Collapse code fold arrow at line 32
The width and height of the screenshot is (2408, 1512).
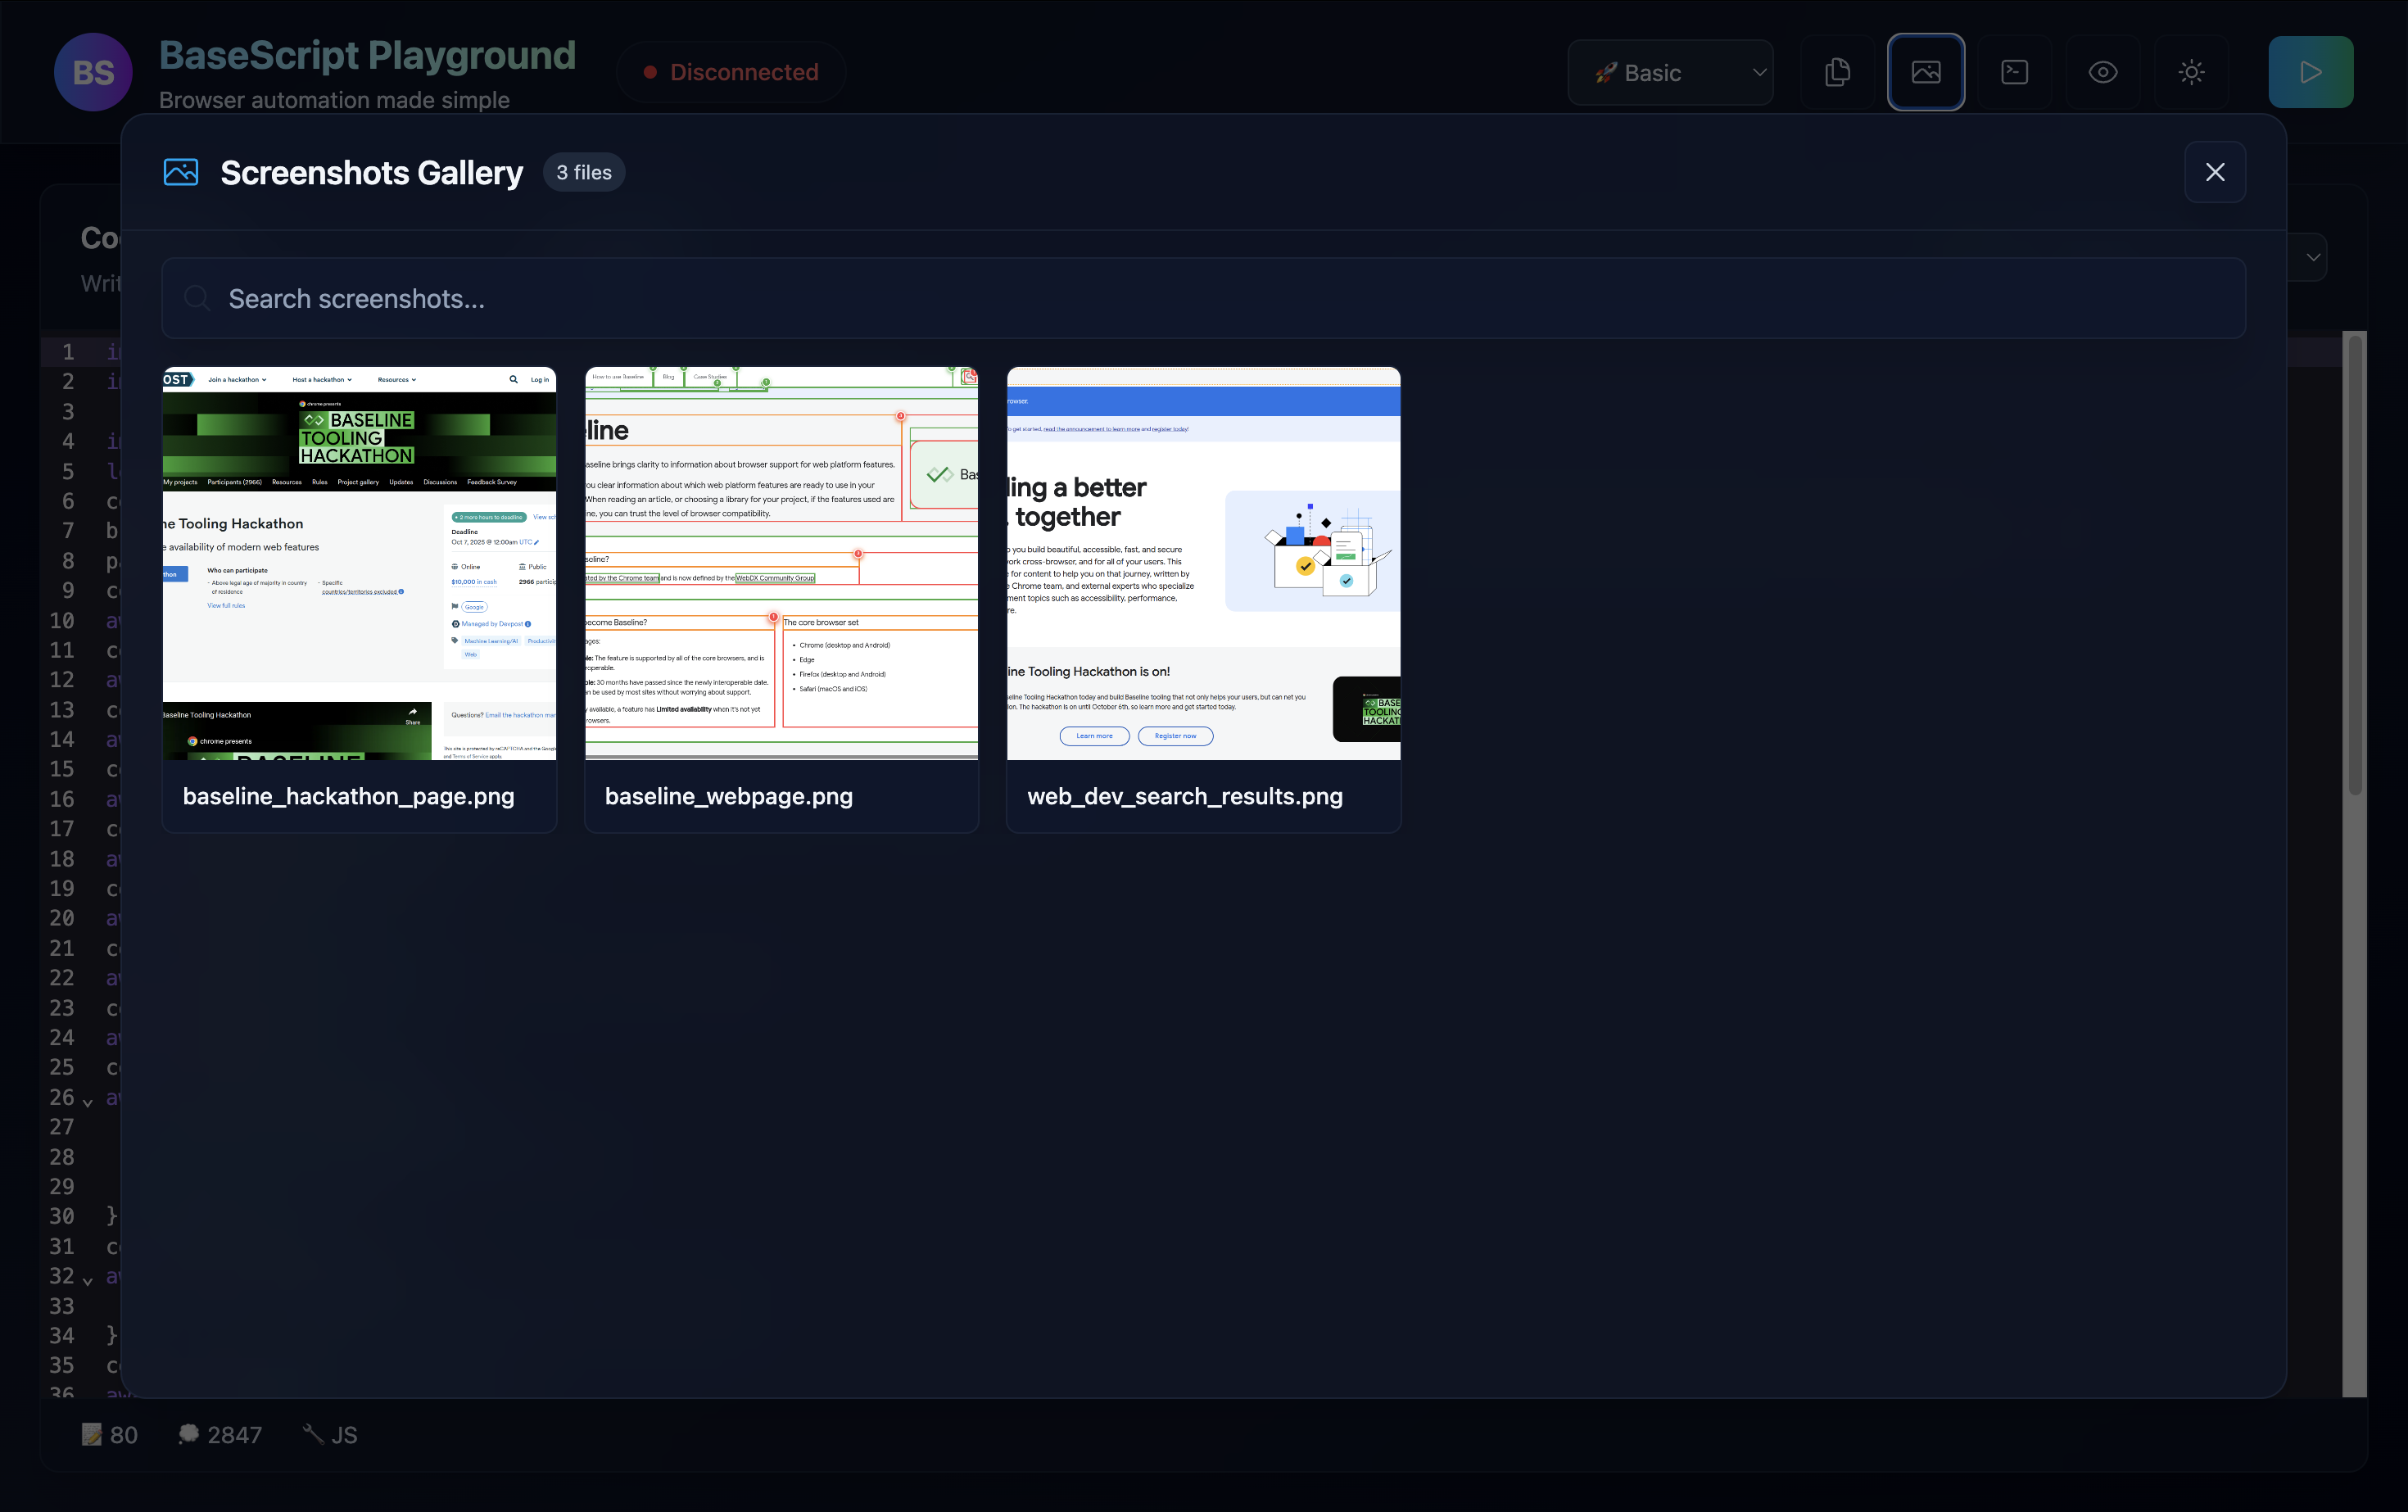click(x=88, y=1281)
